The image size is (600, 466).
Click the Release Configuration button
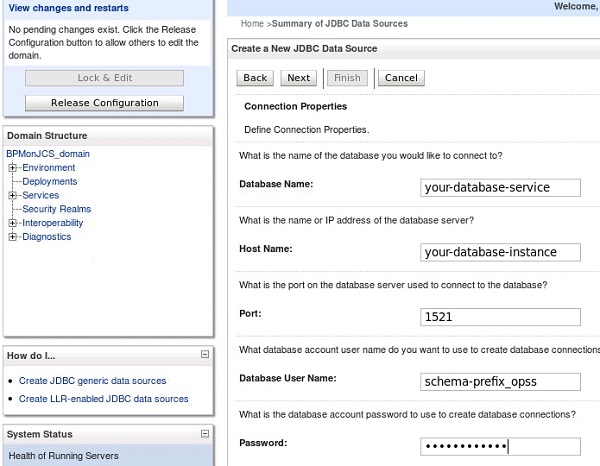pos(104,103)
